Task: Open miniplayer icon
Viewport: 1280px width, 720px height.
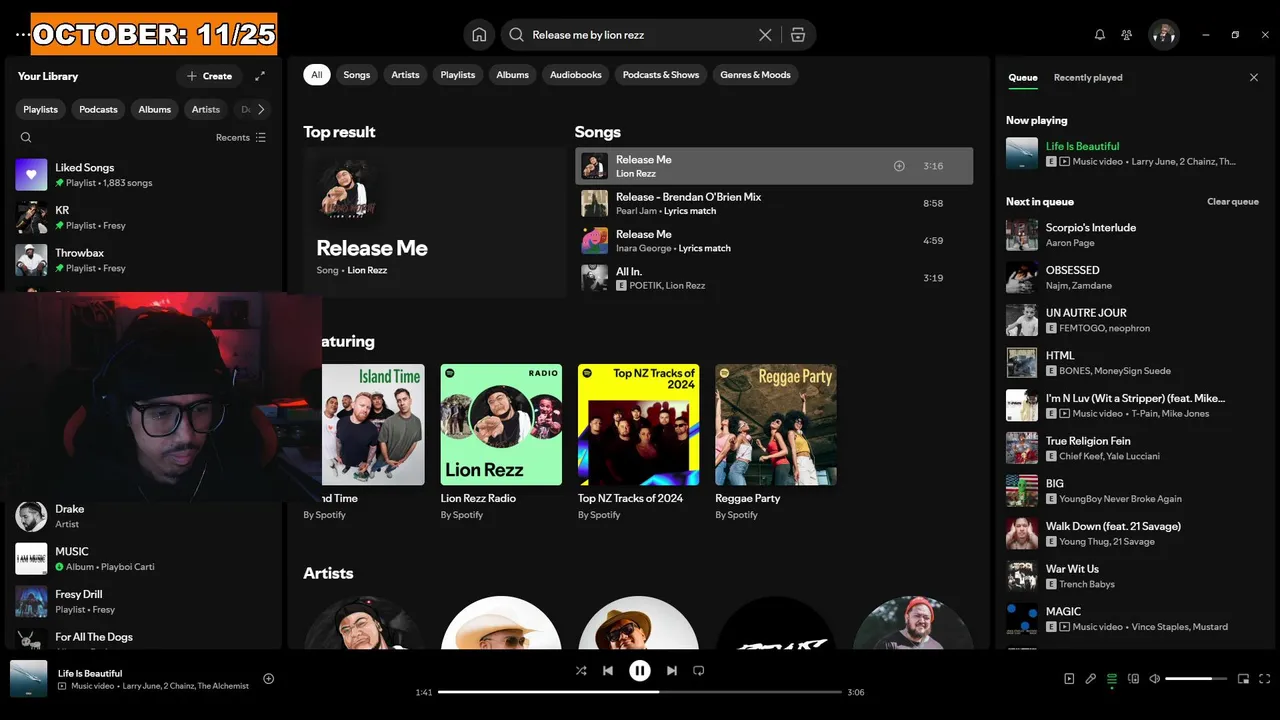Action: [1243, 679]
